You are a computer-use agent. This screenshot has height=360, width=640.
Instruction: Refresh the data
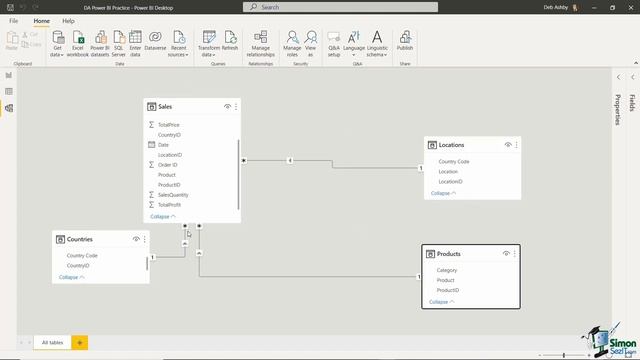230,41
